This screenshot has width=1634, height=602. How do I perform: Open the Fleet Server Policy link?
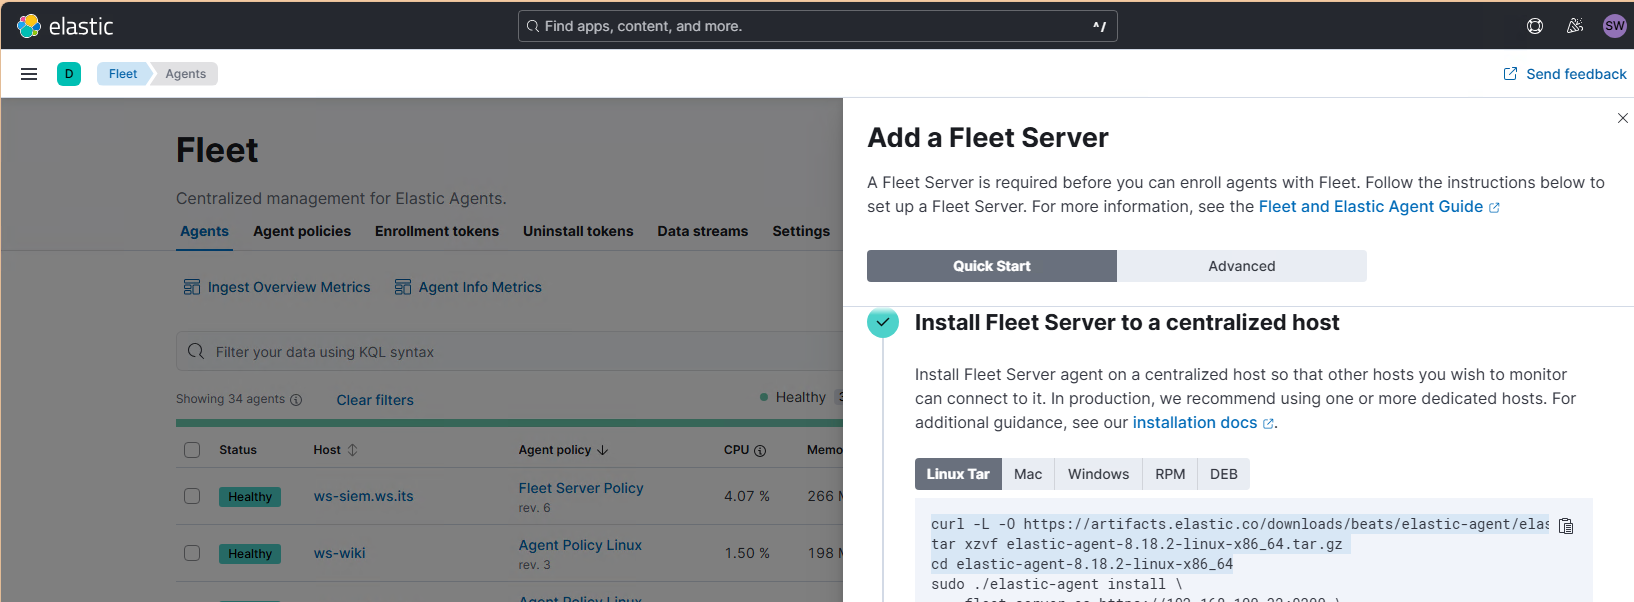581,488
